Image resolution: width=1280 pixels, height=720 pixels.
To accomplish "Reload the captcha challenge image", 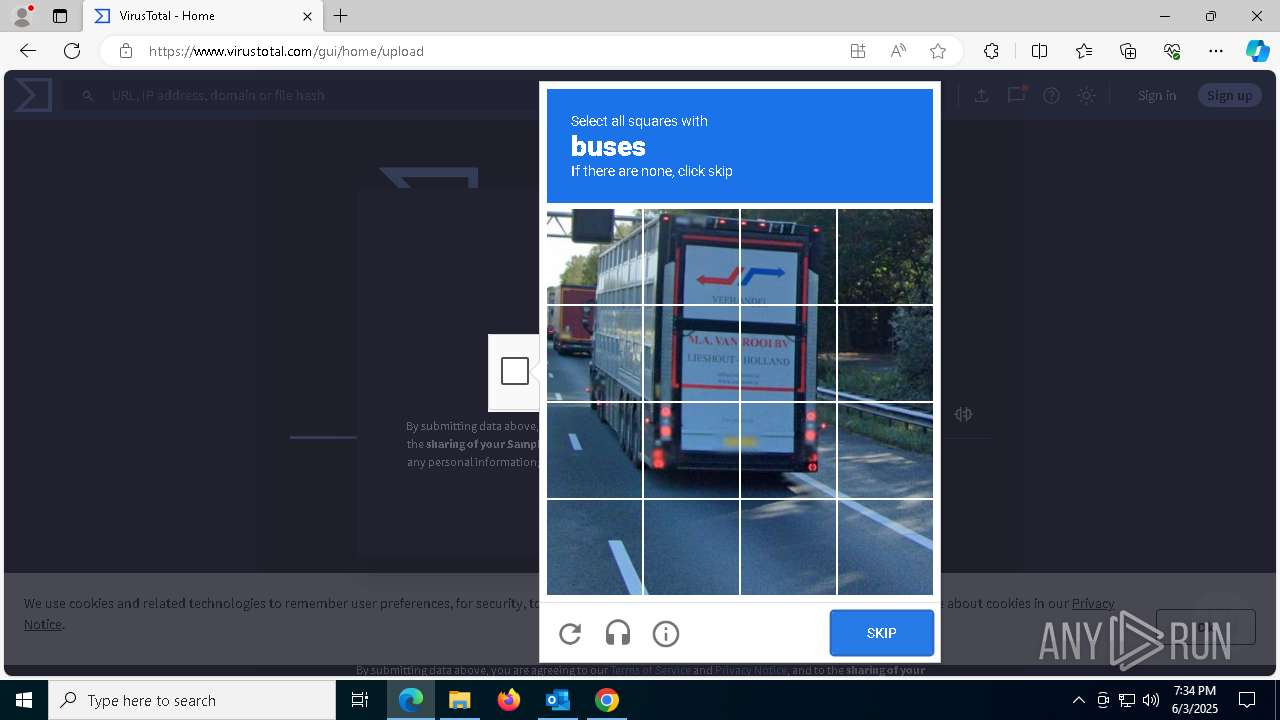I will point(570,633).
